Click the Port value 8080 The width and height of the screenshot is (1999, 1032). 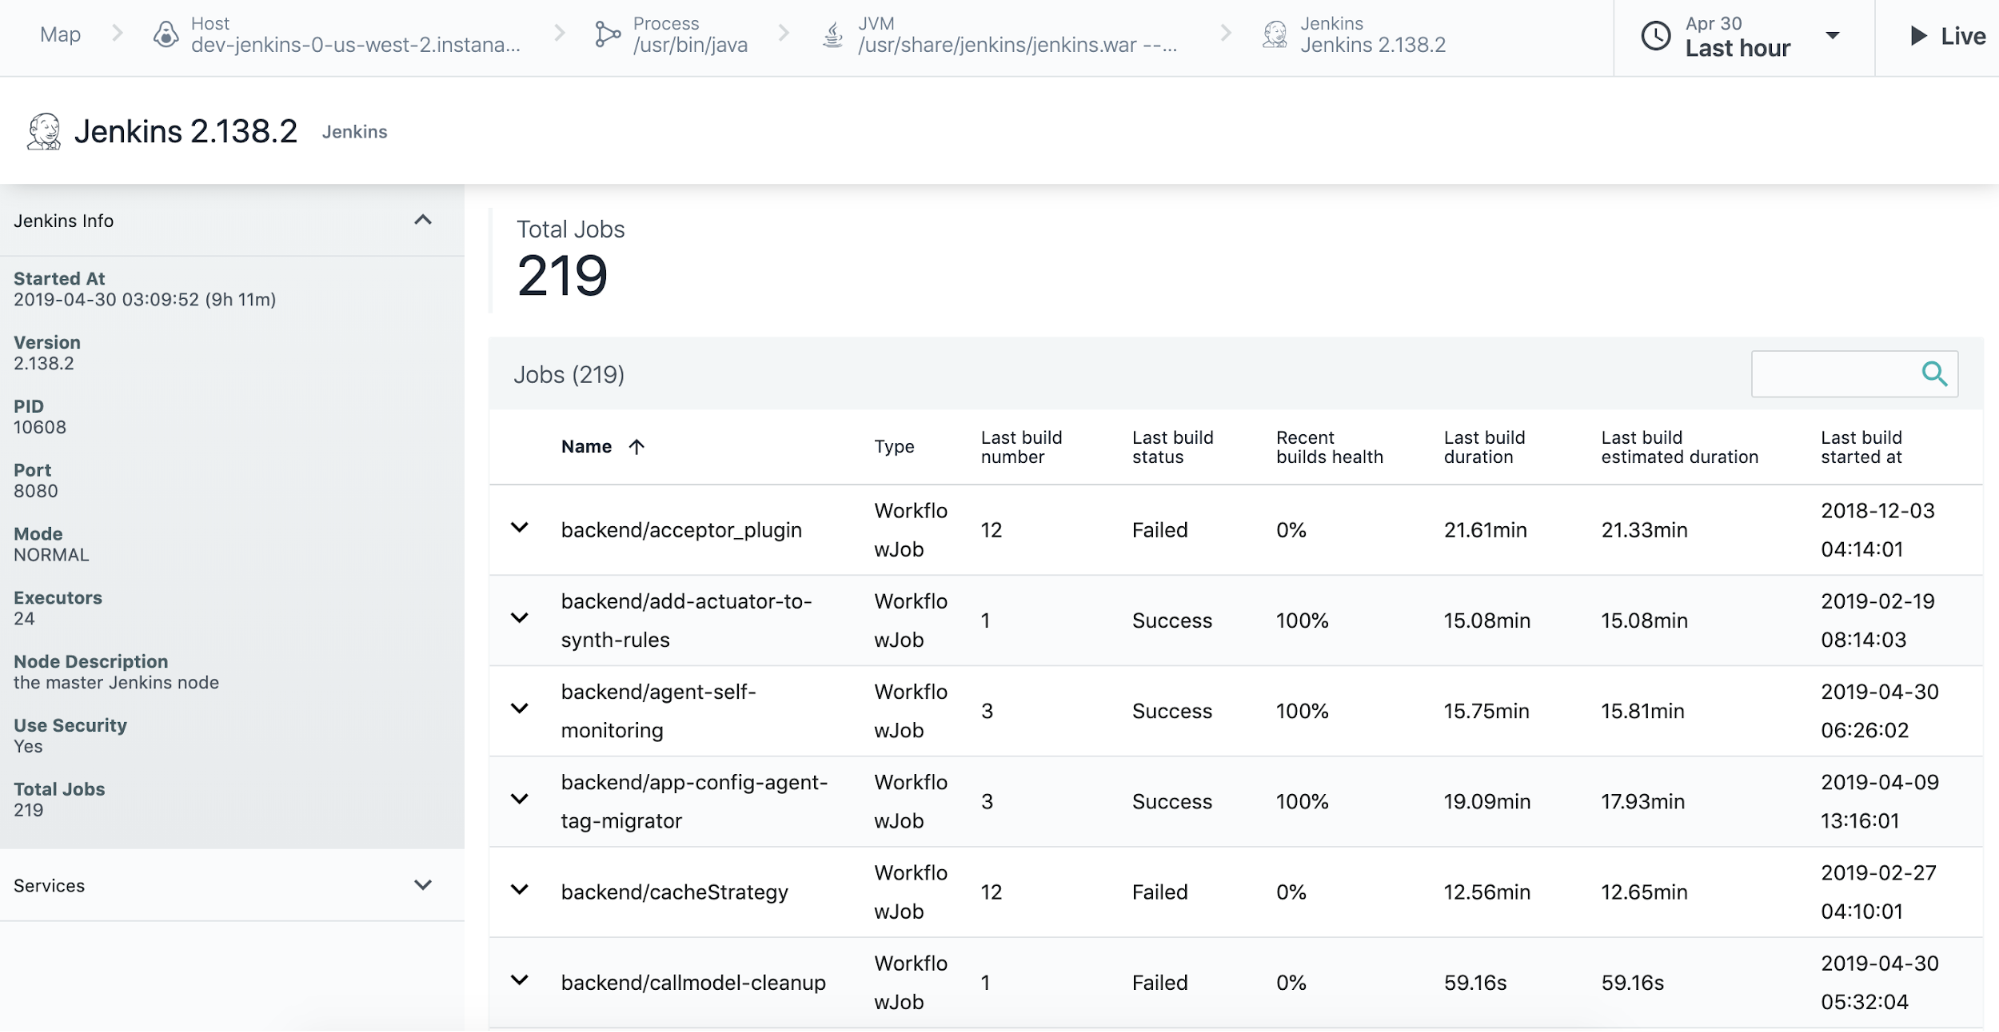36,491
